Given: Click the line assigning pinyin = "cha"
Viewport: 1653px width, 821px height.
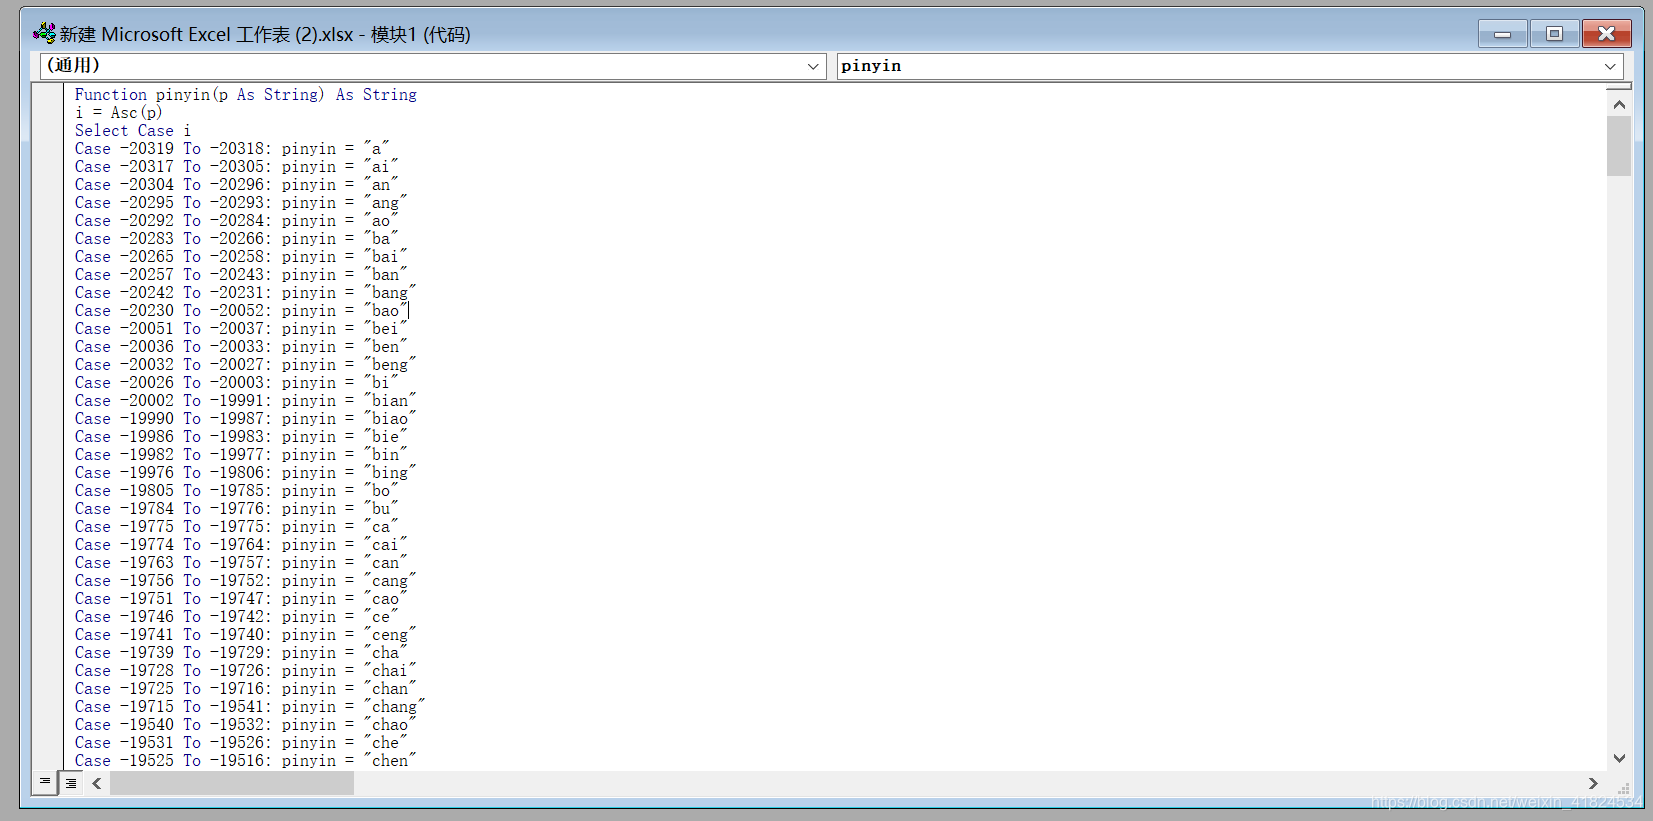Looking at the screenshot, I should (x=241, y=653).
